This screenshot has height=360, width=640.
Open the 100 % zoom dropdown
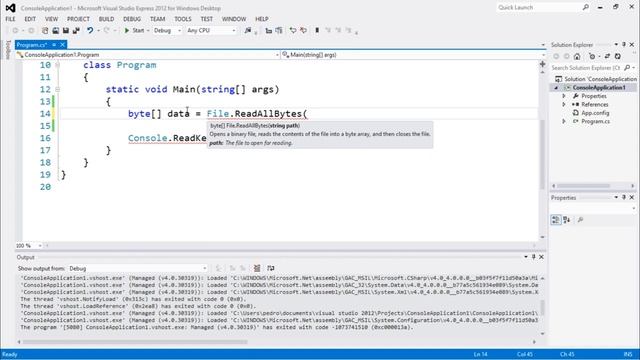click(x=40, y=246)
